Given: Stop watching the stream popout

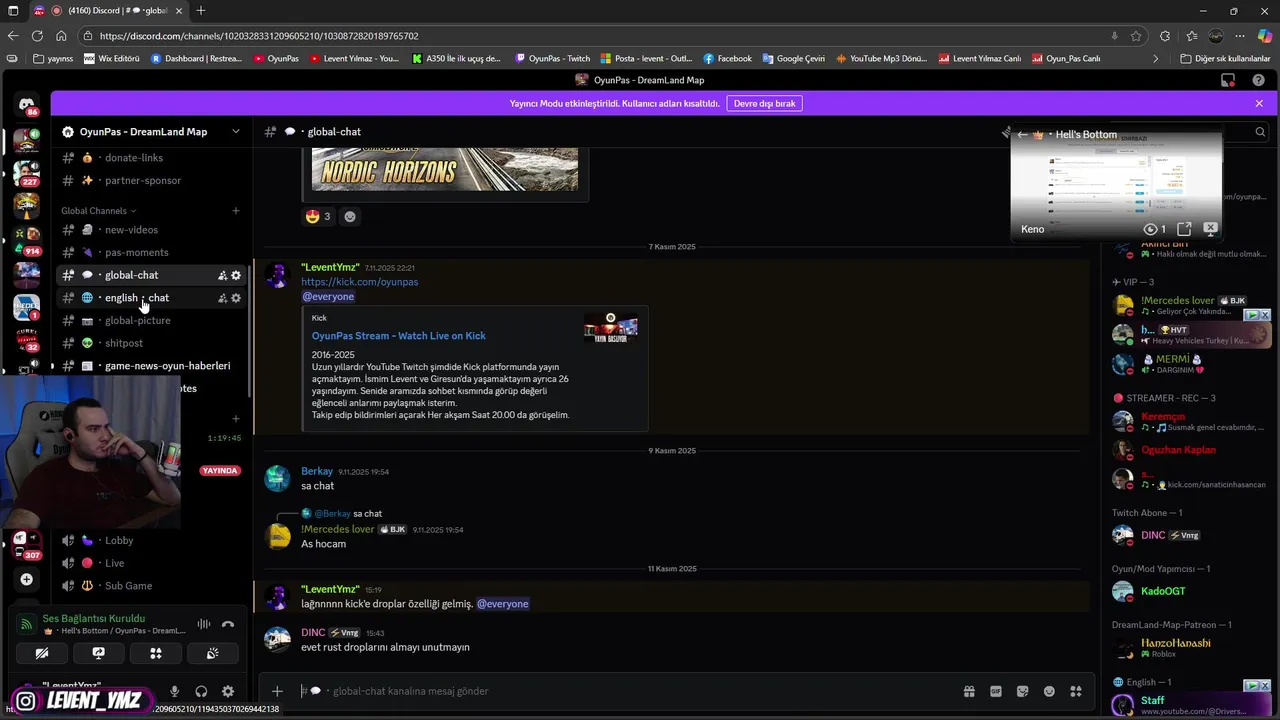Looking at the screenshot, I should 1210,229.
